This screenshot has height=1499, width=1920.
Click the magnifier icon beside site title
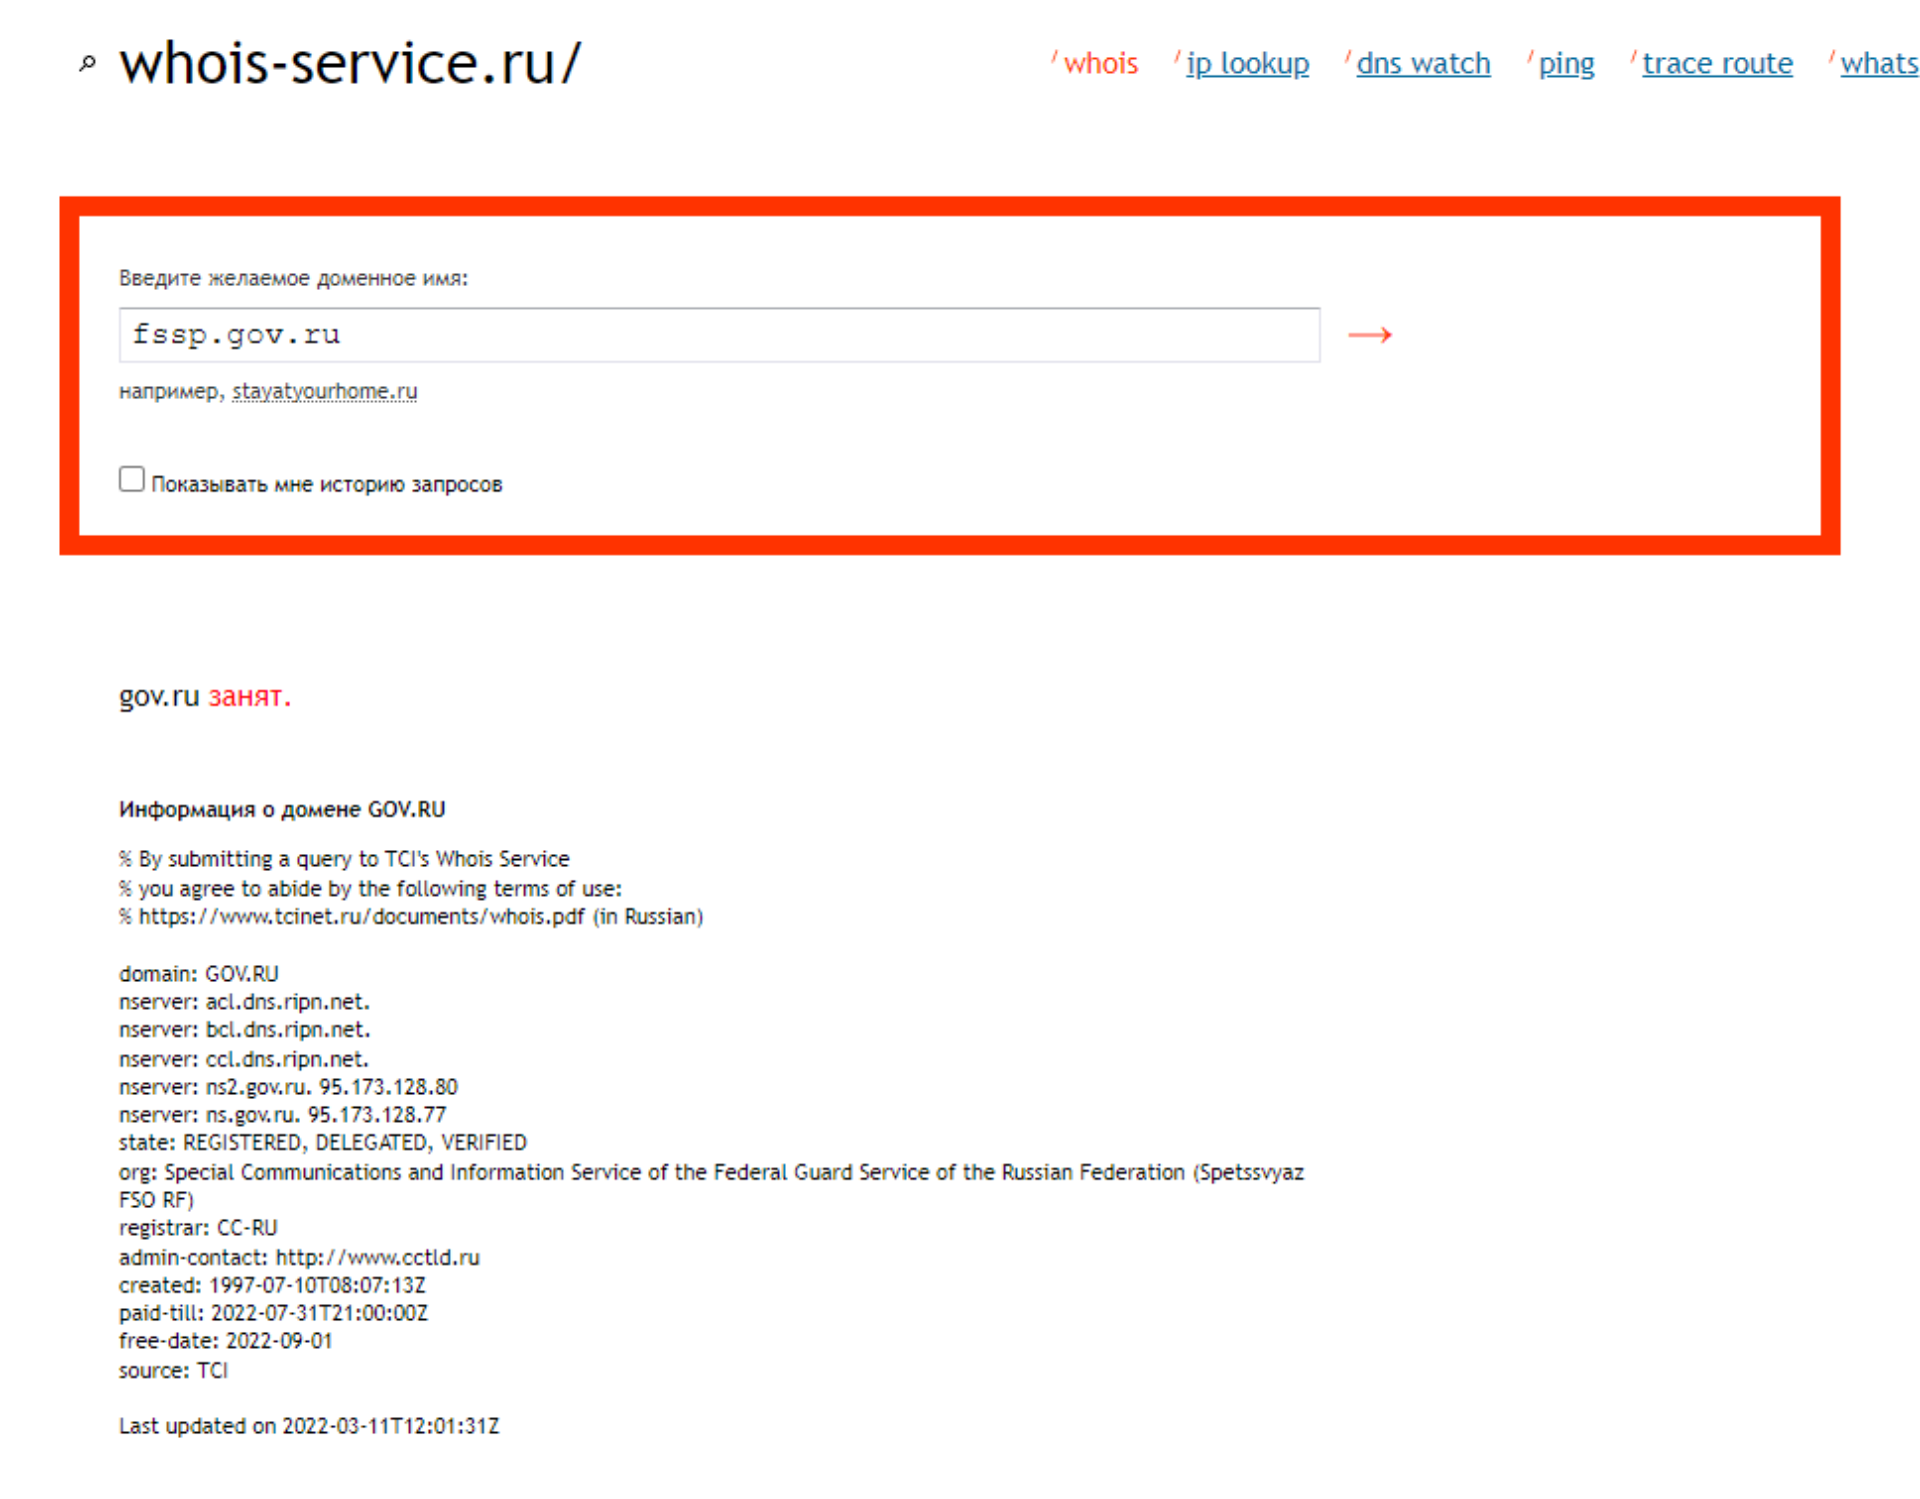click(87, 64)
